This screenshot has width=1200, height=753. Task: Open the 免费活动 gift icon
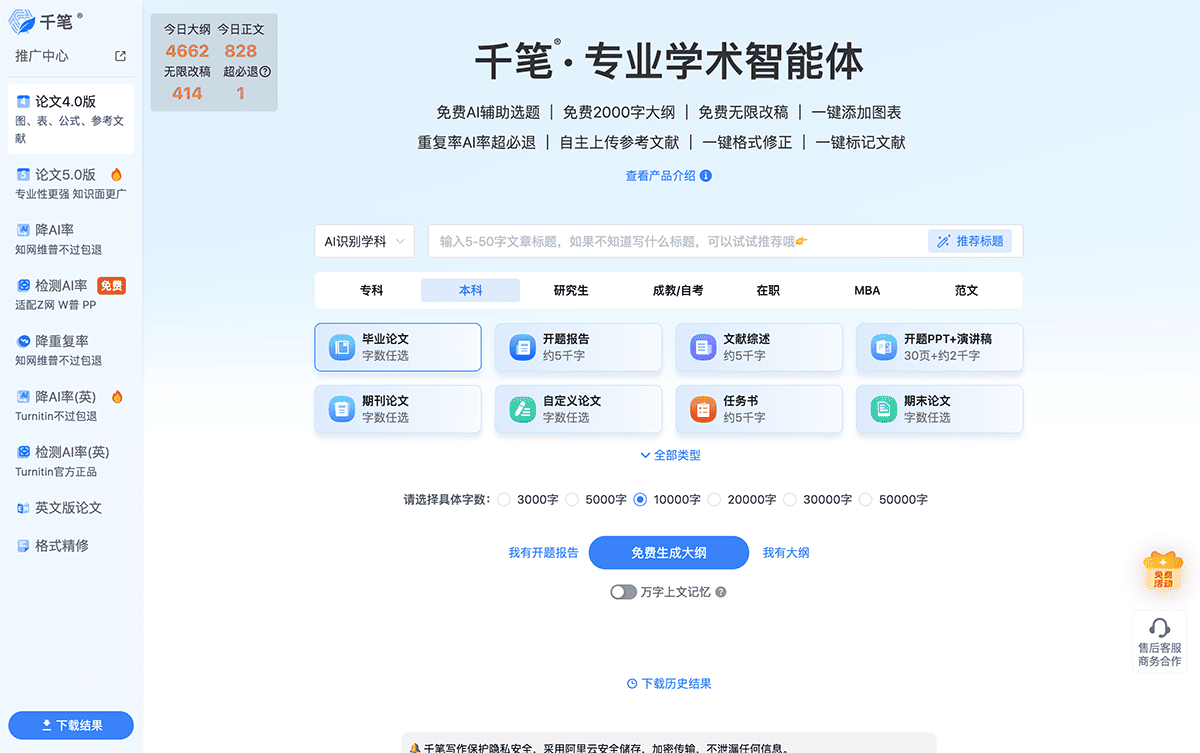coord(1162,571)
